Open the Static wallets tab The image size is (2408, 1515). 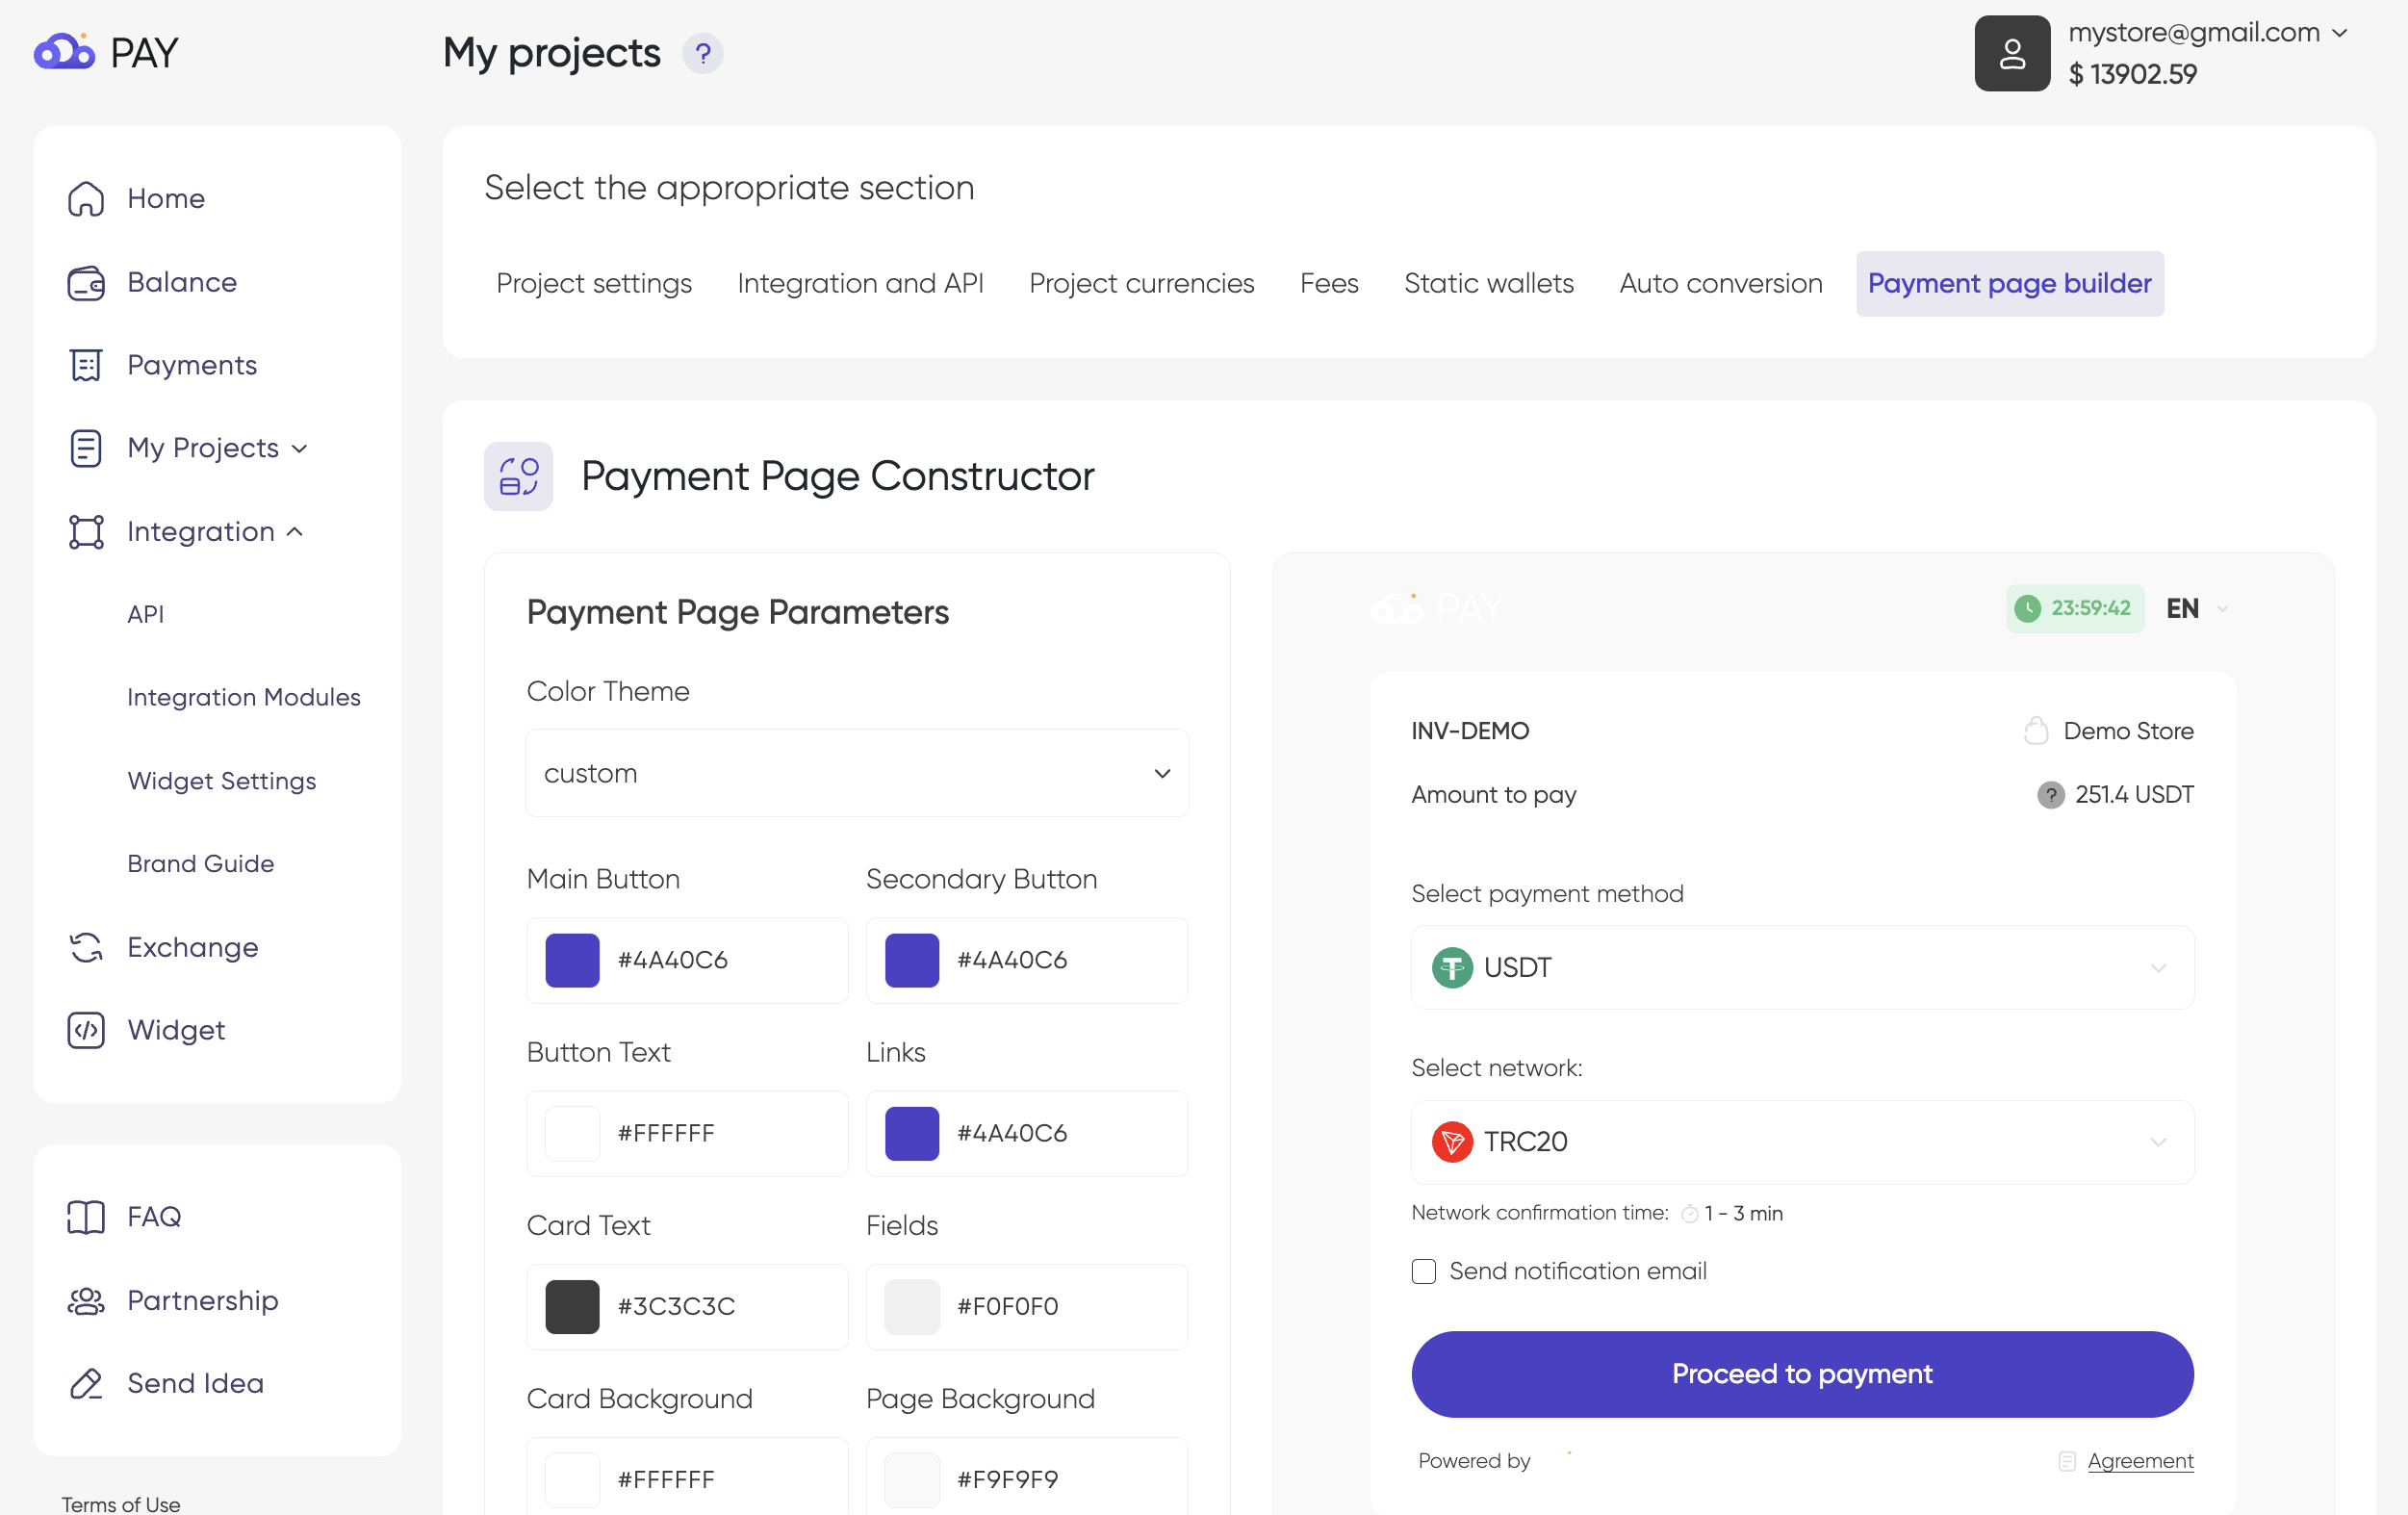[1487, 283]
